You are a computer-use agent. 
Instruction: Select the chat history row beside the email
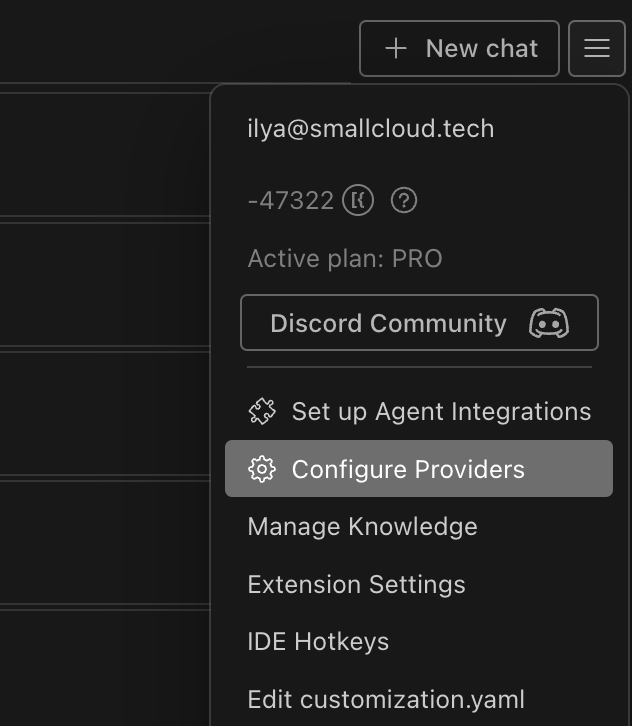point(105,154)
